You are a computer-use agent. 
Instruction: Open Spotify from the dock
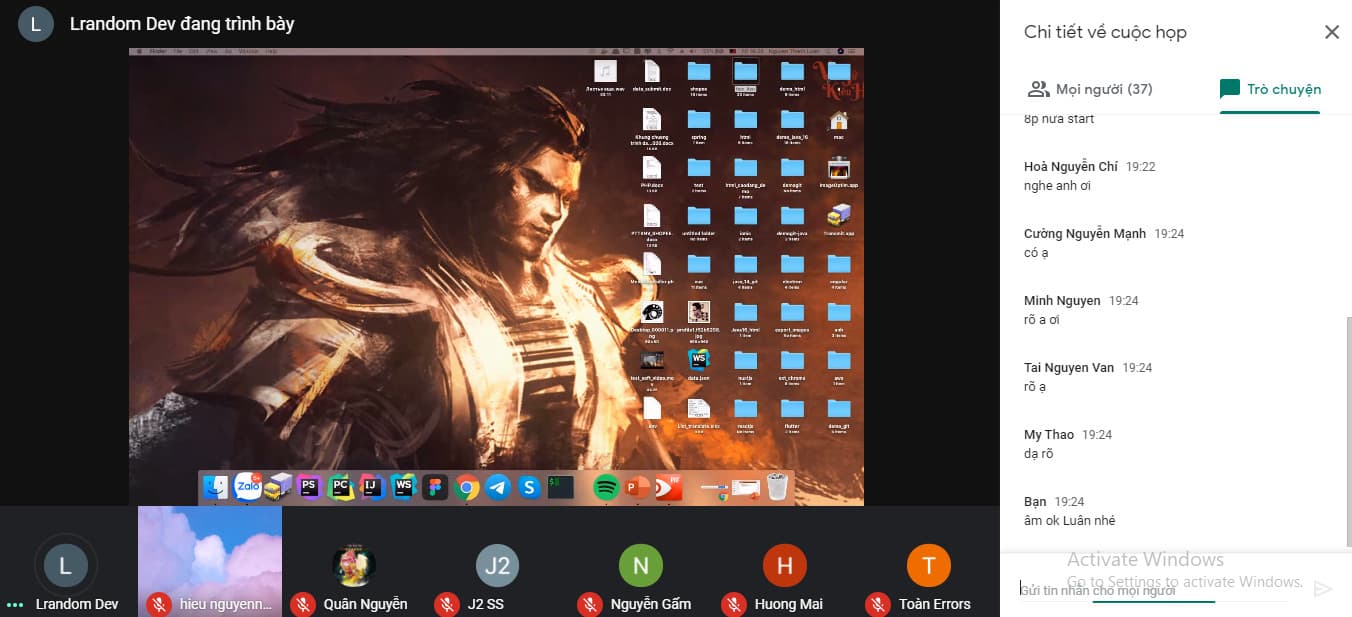tap(605, 488)
